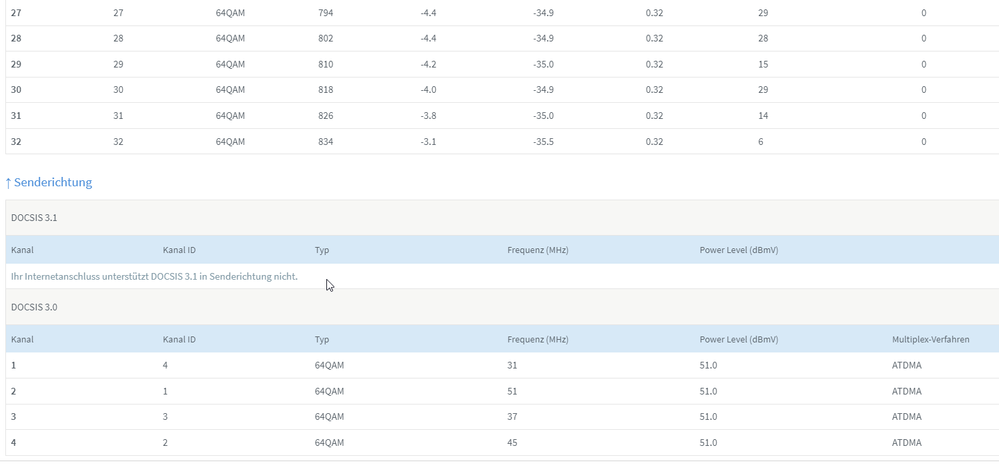Select frequency 794 in row 27
Image resolution: width=999 pixels, height=476 pixels.
pyautogui.click(x=326, y=13)
